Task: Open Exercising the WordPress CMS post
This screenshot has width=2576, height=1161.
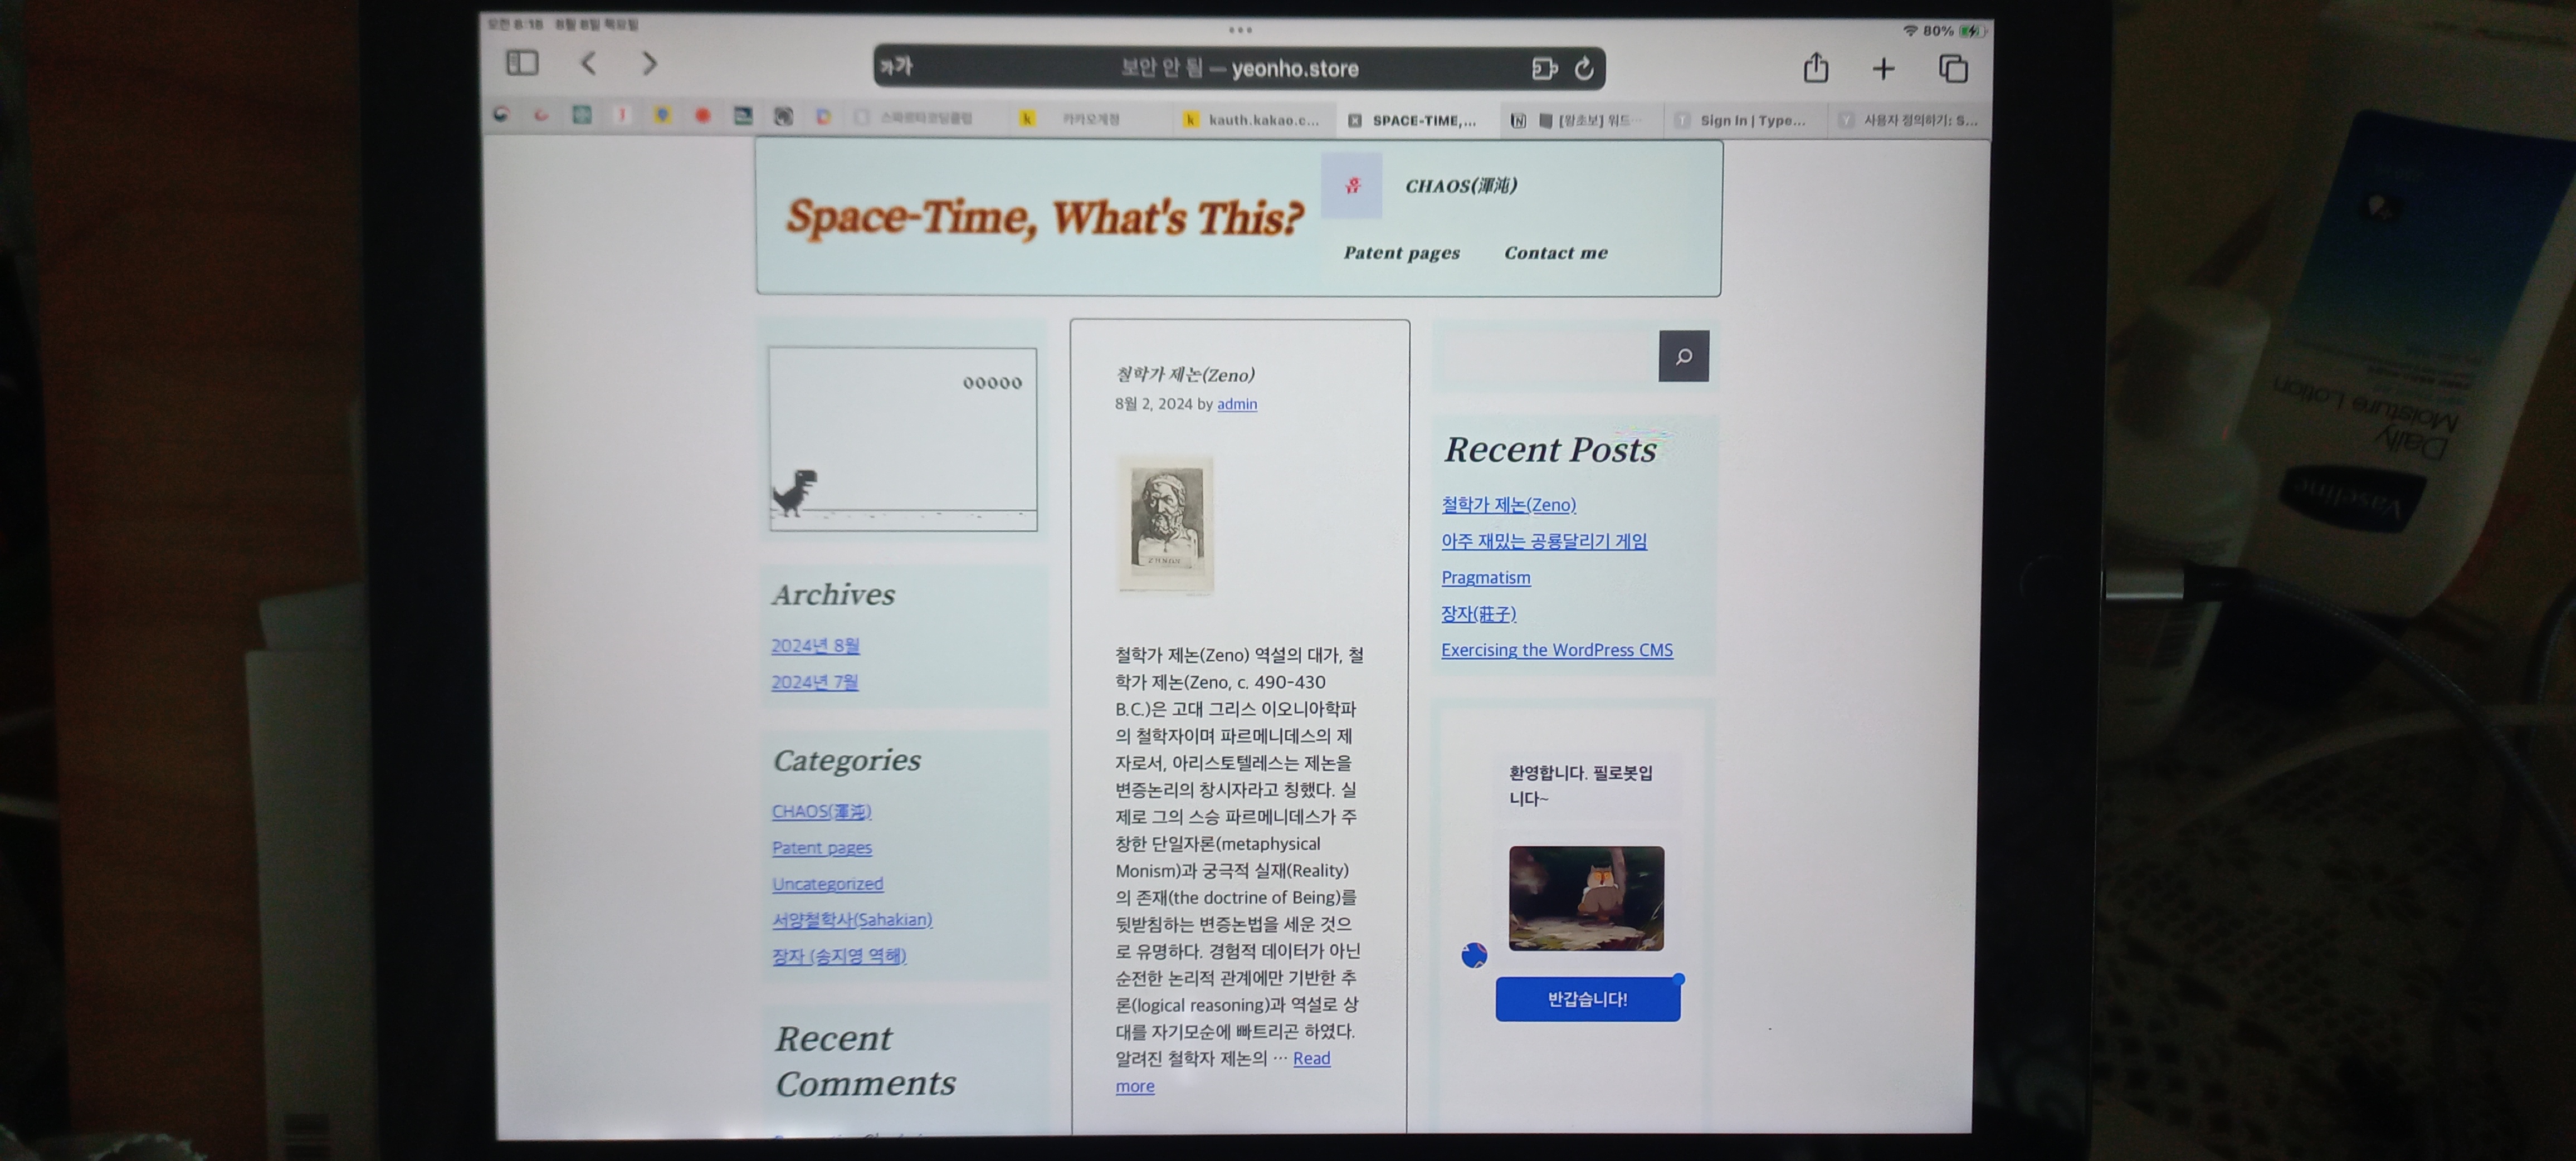Action: [1556, 650]
